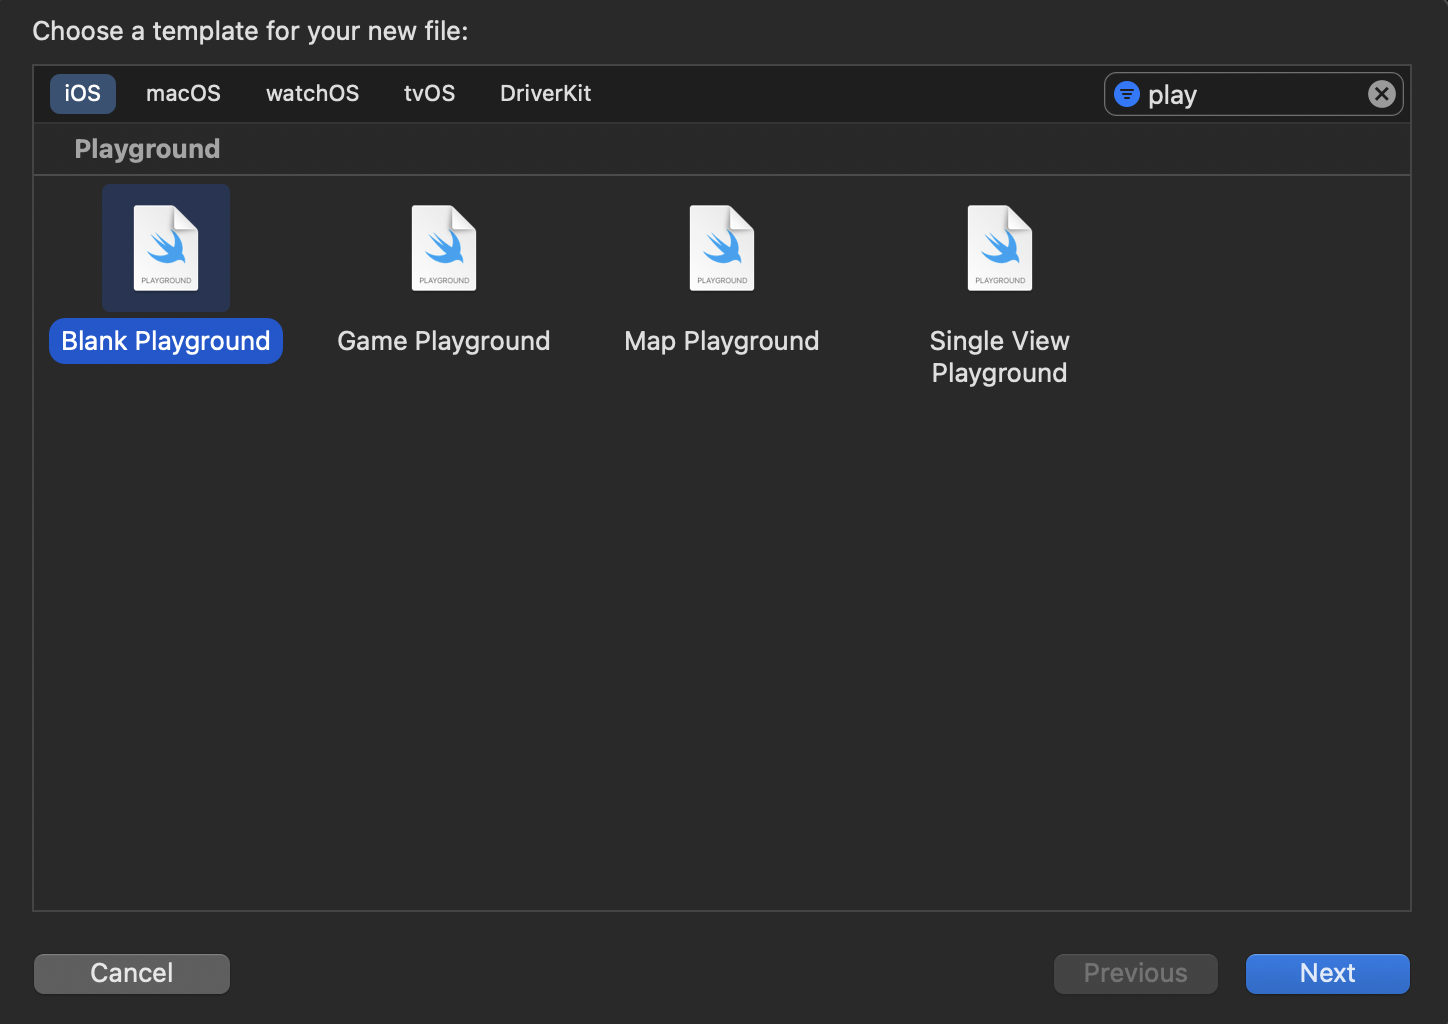The image size is (1448, 1024).
Task: Click the Map Playground label
Action: (x=722, y=341)
